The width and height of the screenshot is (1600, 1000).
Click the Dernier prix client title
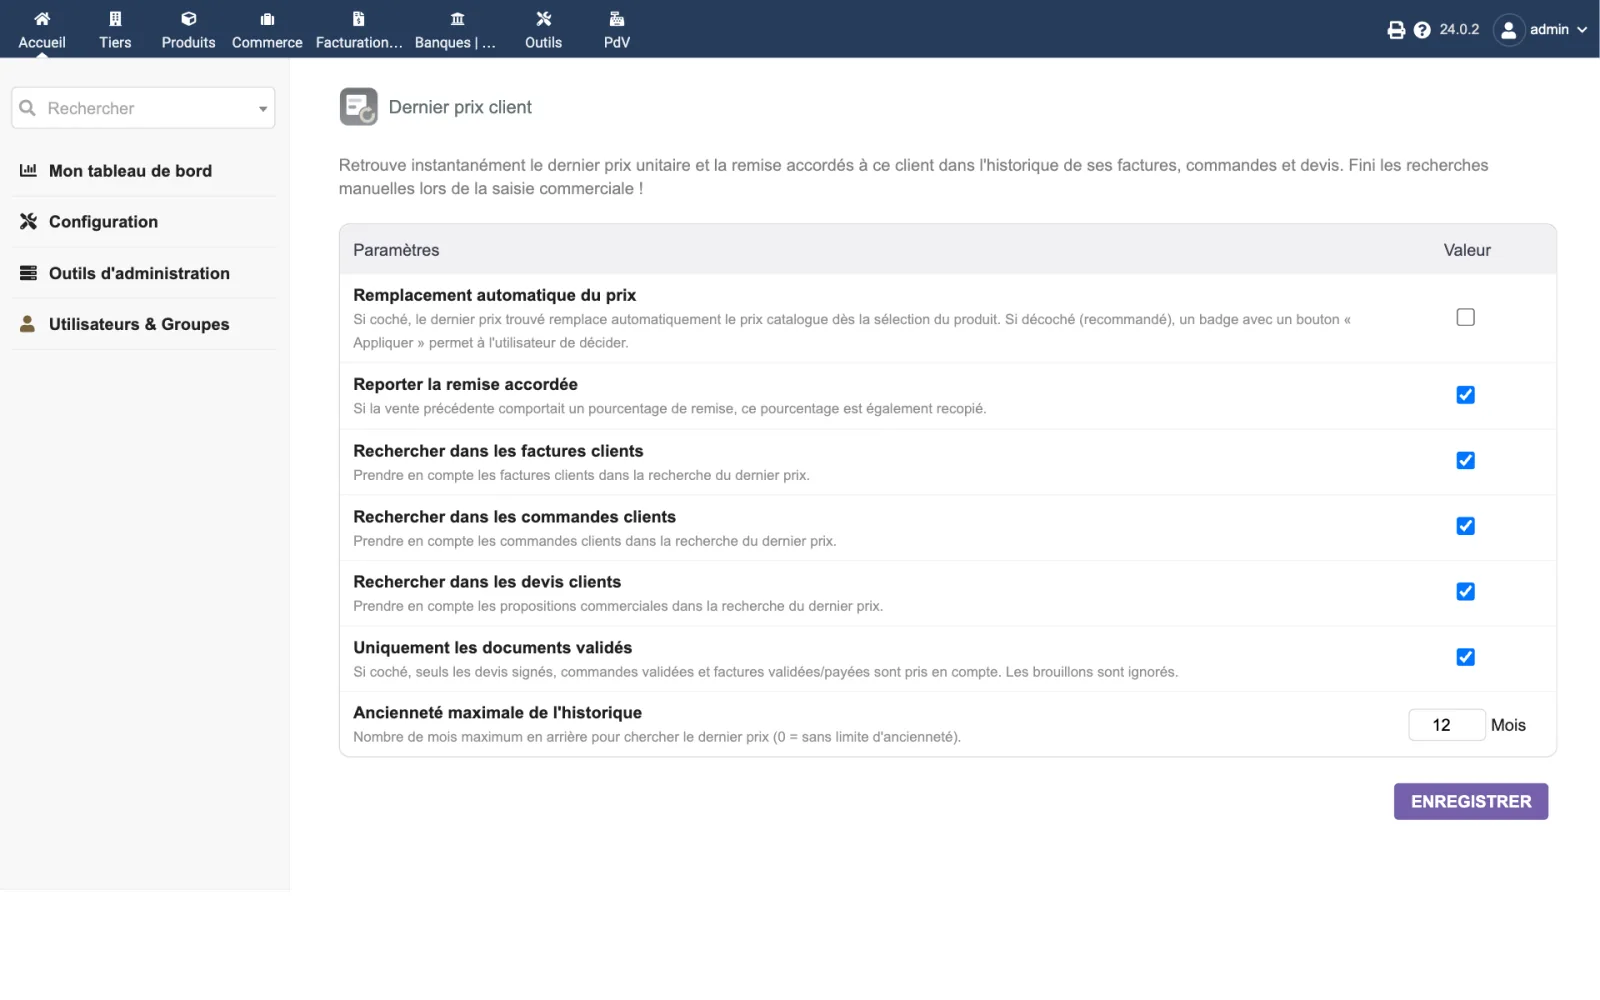[x=460, y=107]
